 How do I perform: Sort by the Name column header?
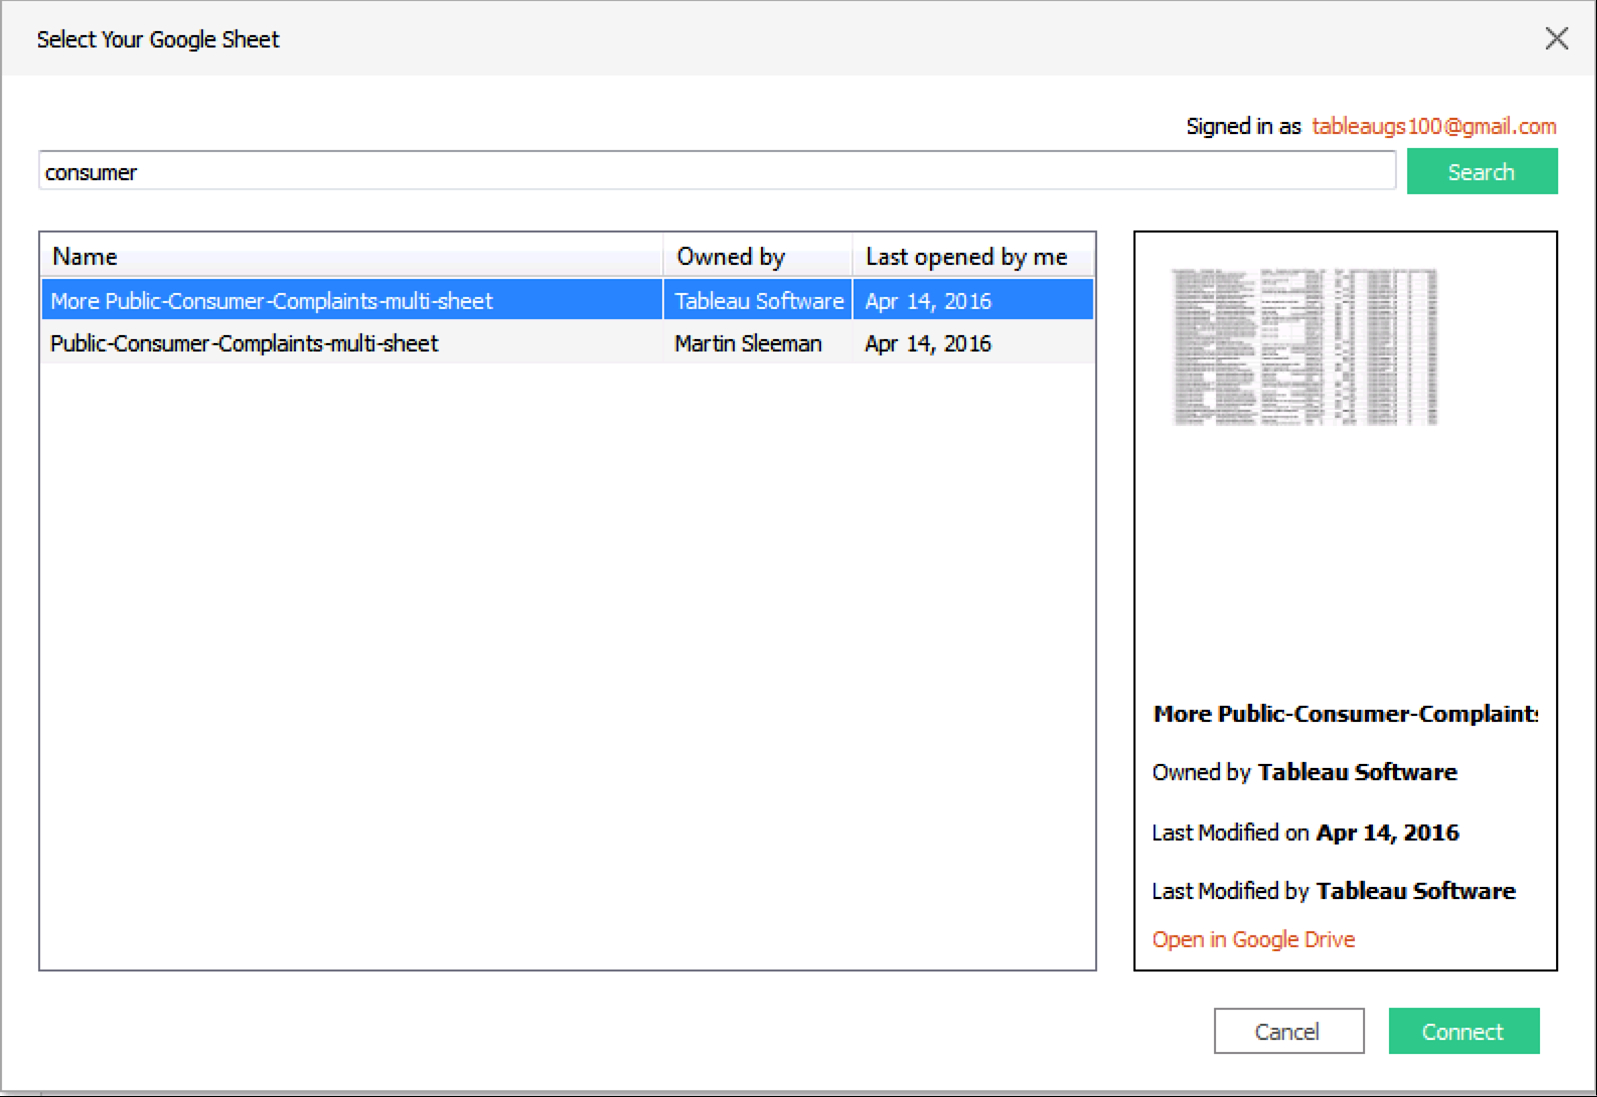tap(352, 256)
